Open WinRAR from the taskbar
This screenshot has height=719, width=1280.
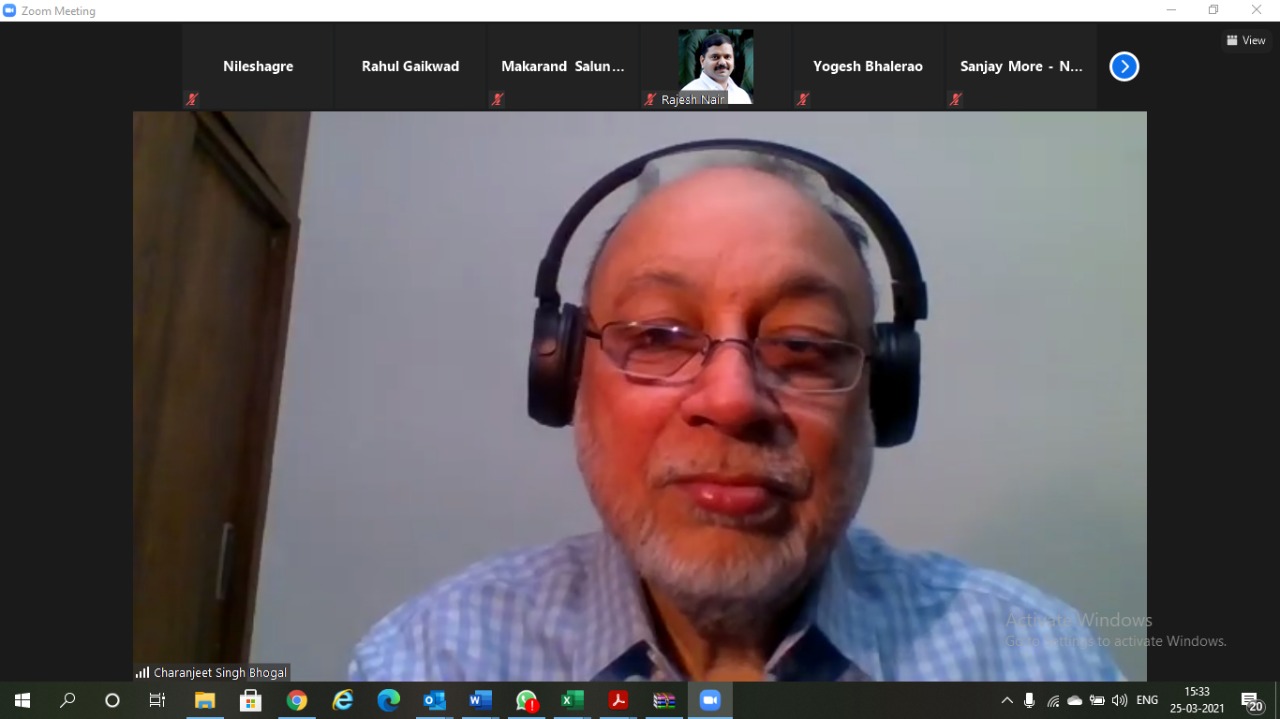(x=665, y=700)
